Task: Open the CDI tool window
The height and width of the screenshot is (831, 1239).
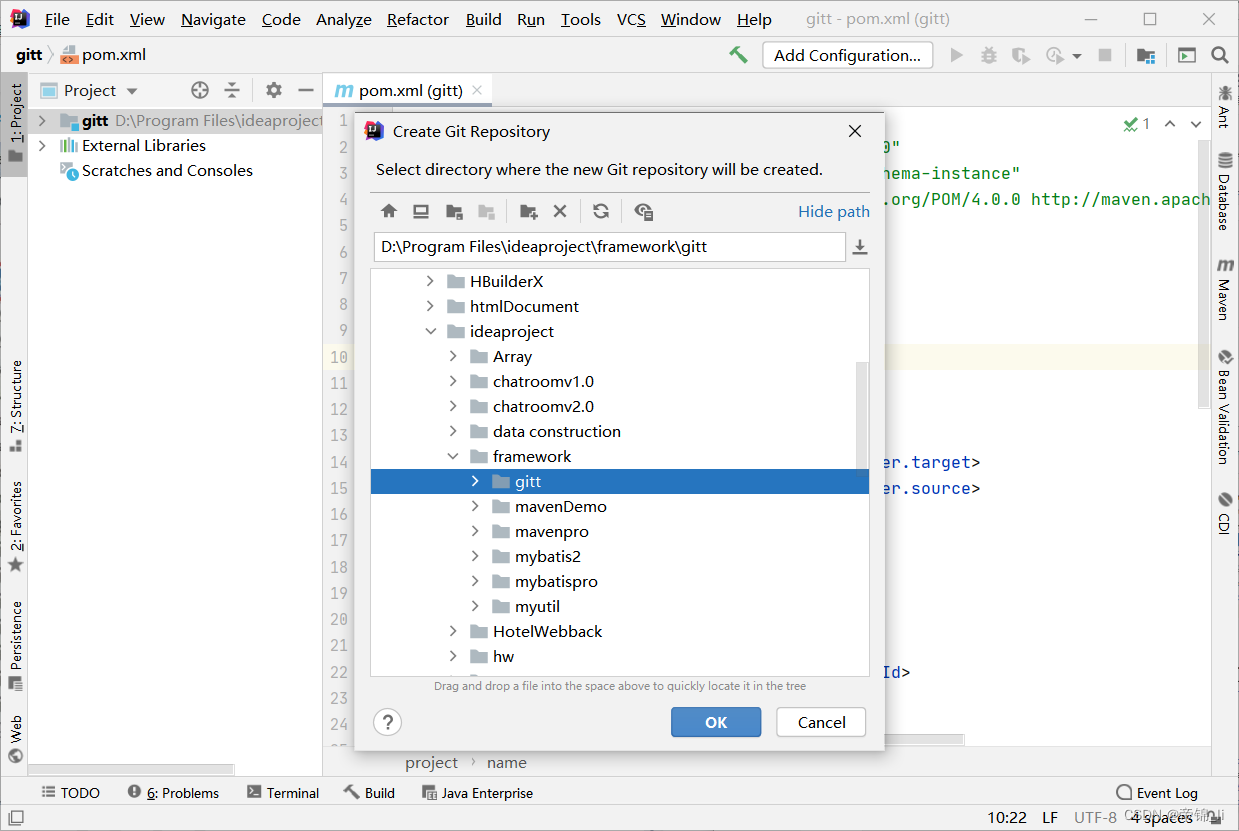Action: 1224,512
